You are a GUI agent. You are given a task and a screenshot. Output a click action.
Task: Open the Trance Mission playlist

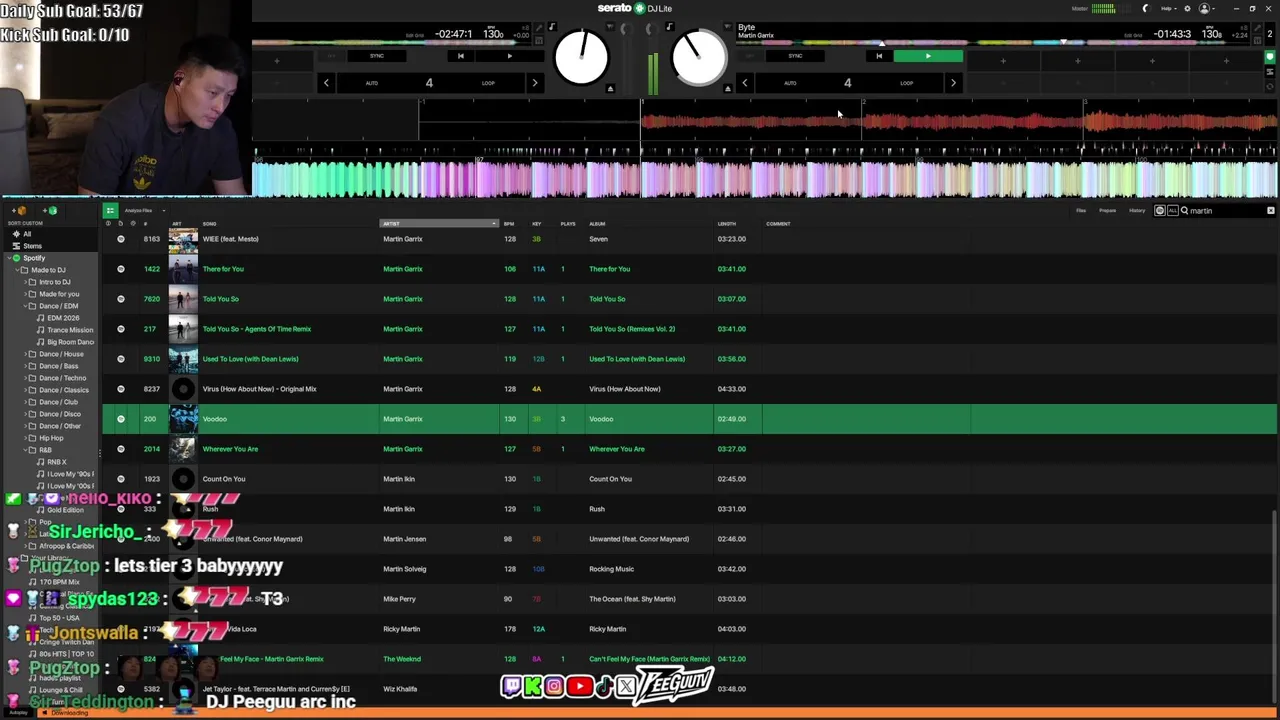tap(70, 330)
